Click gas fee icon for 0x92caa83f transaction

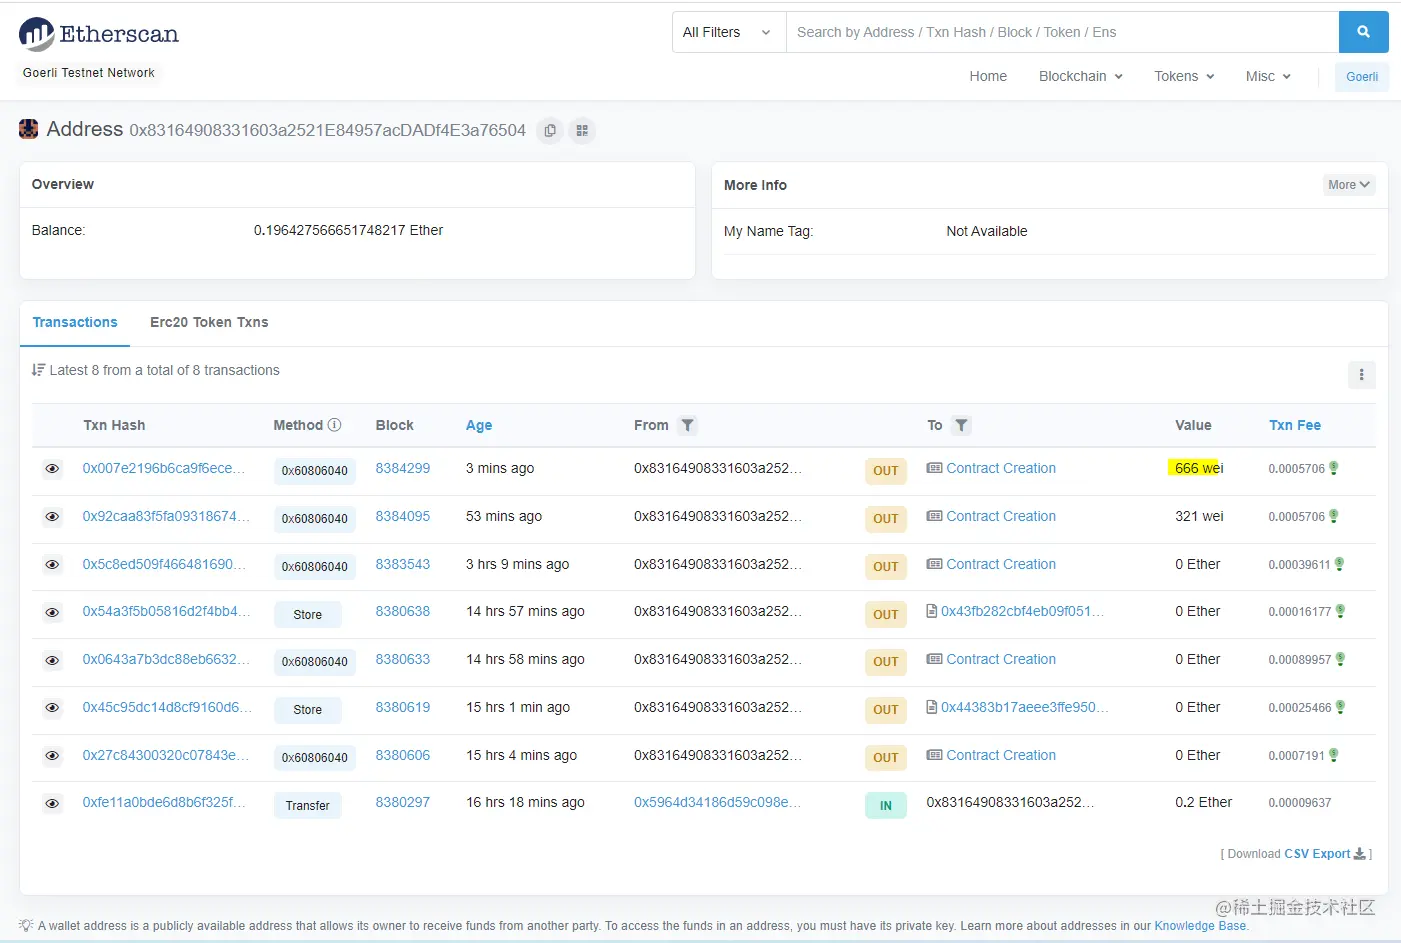(x=1334, y=516)
